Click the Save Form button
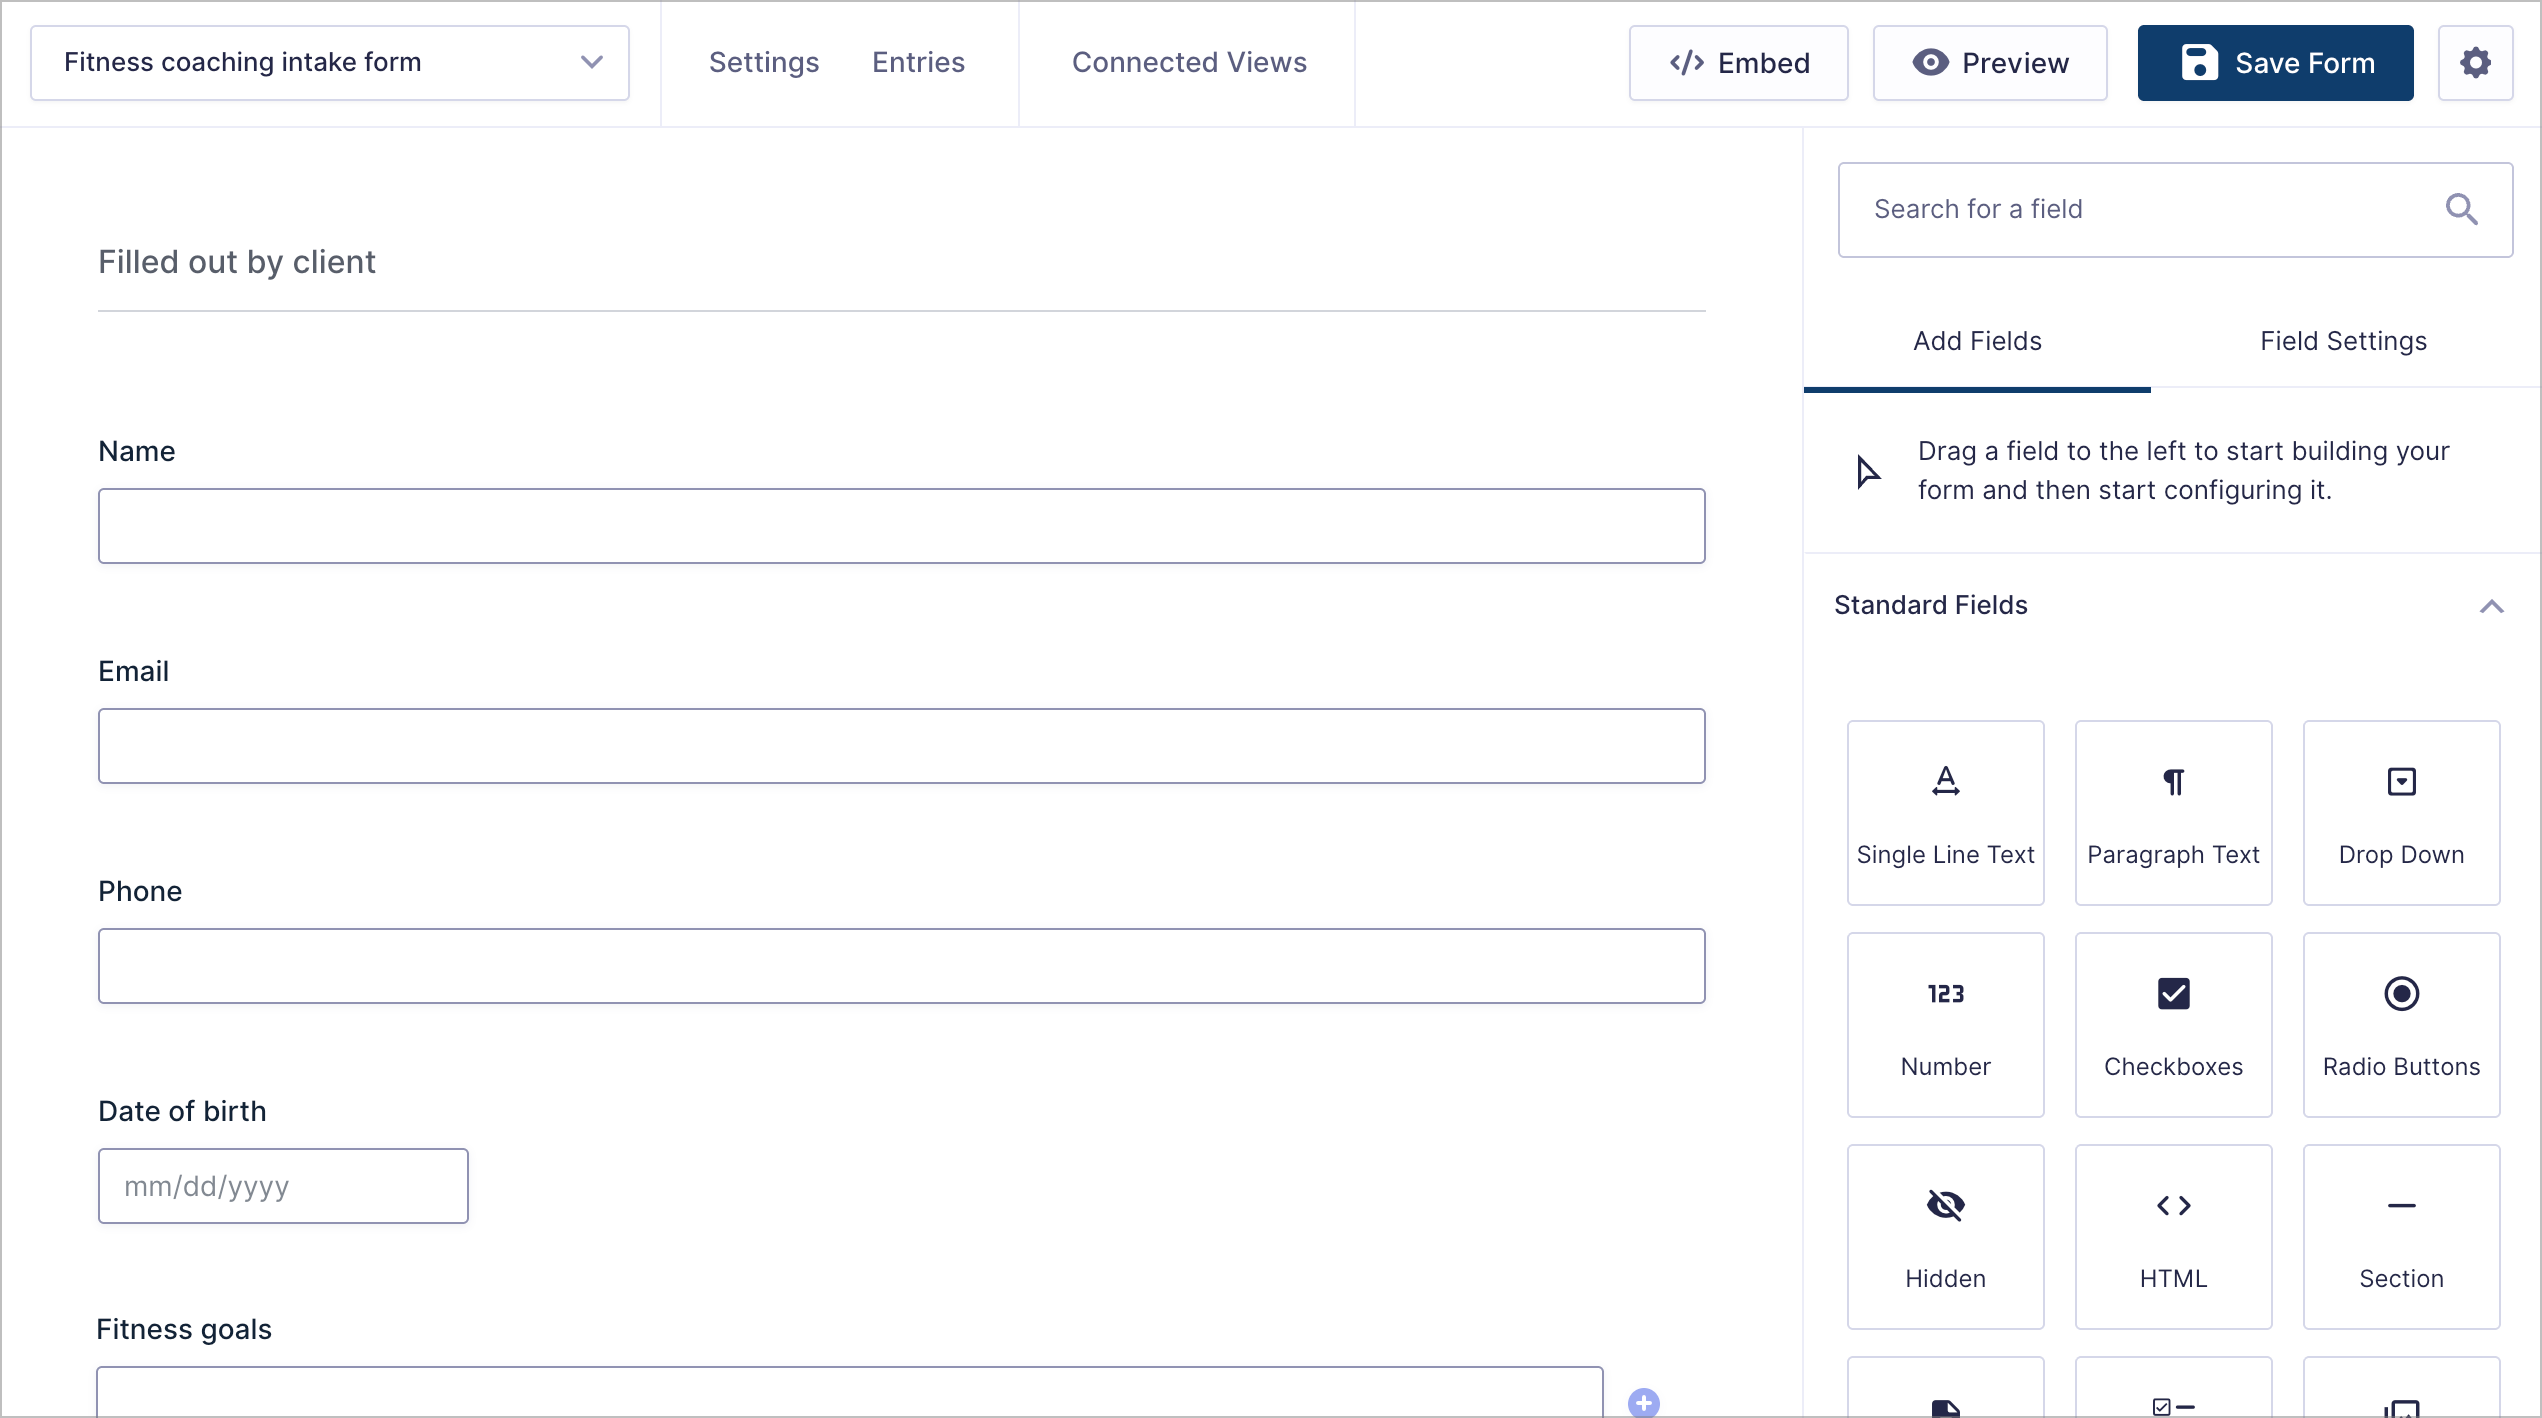Image resolution: width=2542 pixels, height=1418 pixels. point(2274,62)
